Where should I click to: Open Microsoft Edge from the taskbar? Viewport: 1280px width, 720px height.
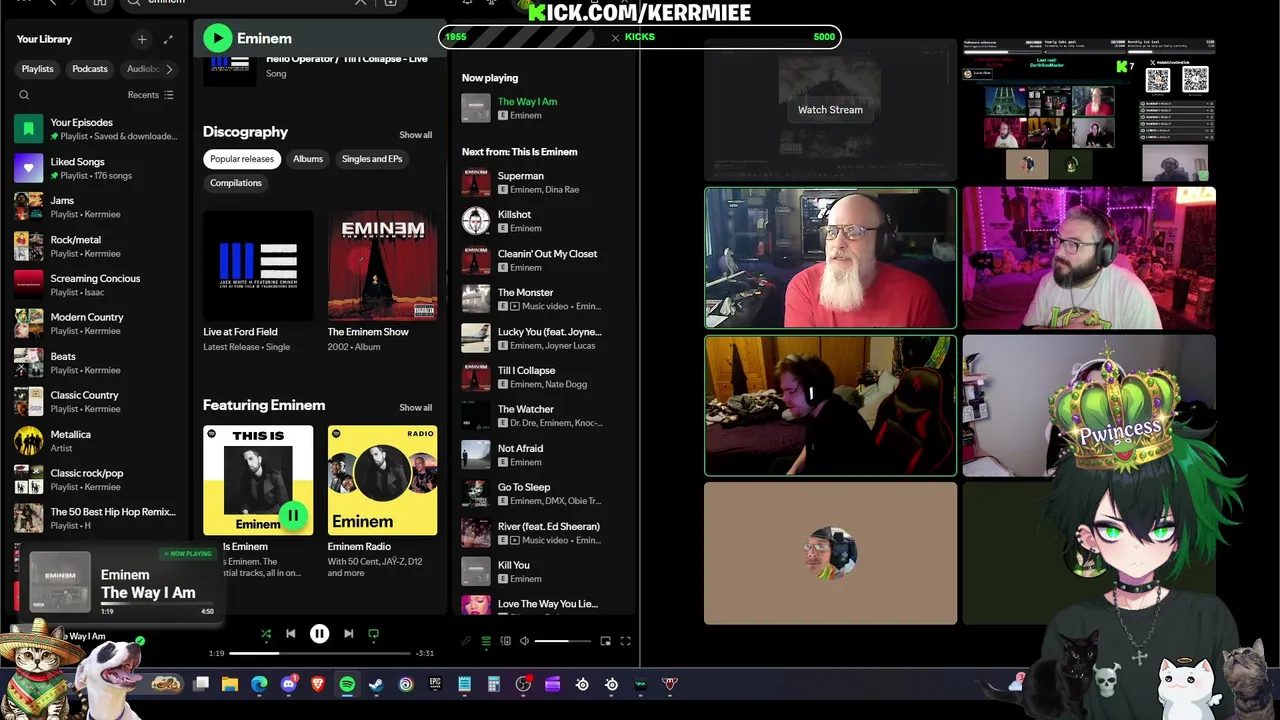coord(260,684)
